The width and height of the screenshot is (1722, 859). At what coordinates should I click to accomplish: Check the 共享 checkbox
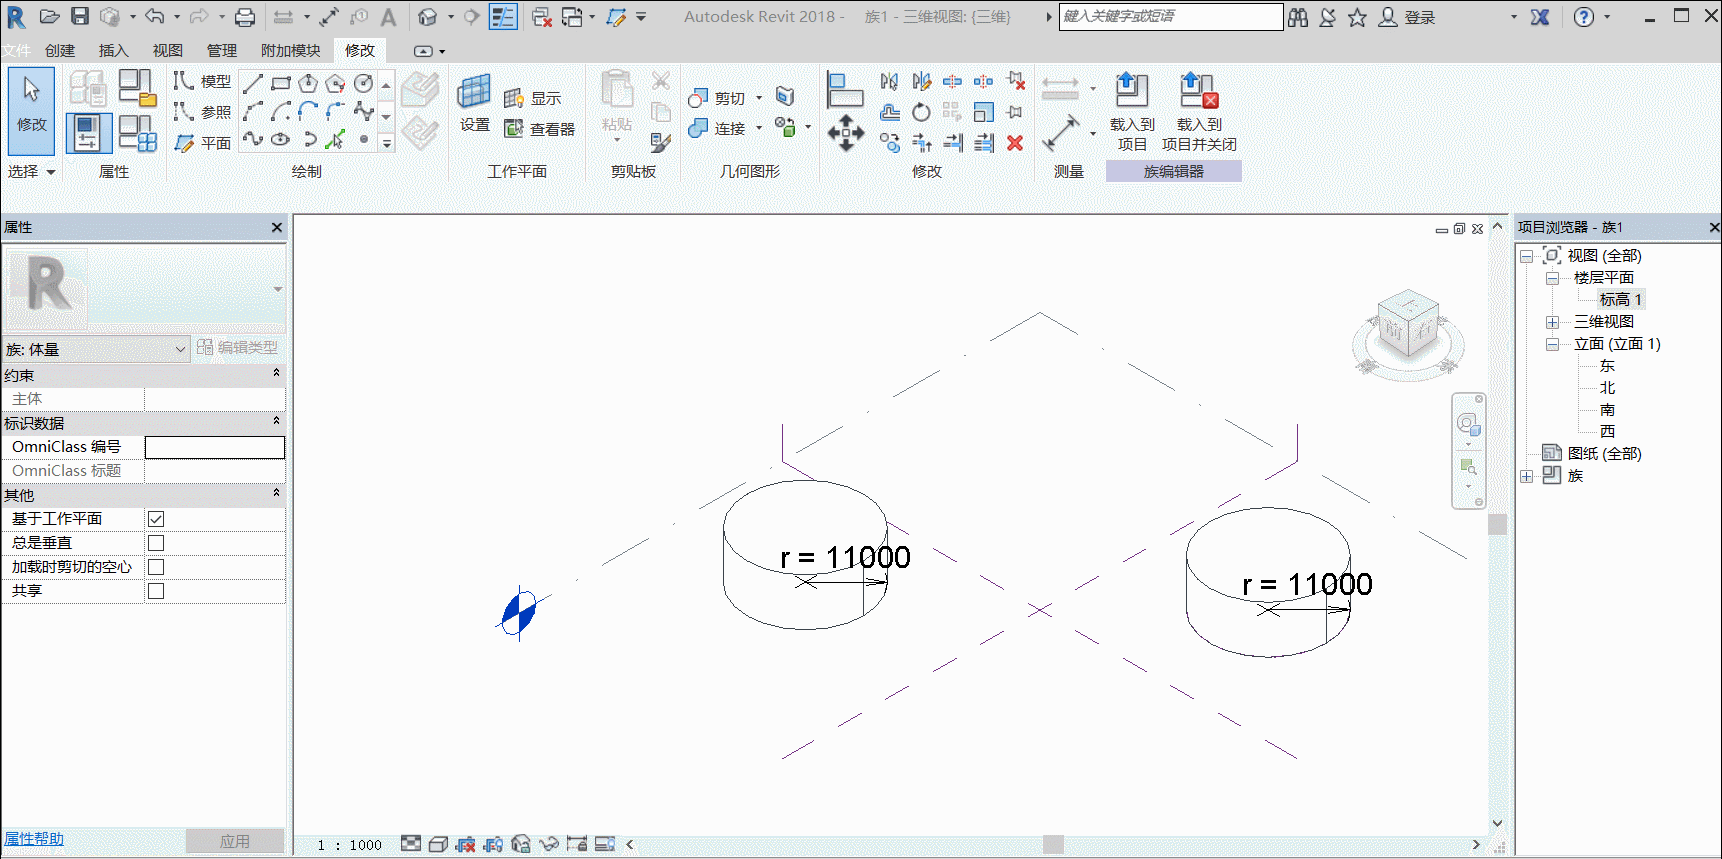[156, 591]
